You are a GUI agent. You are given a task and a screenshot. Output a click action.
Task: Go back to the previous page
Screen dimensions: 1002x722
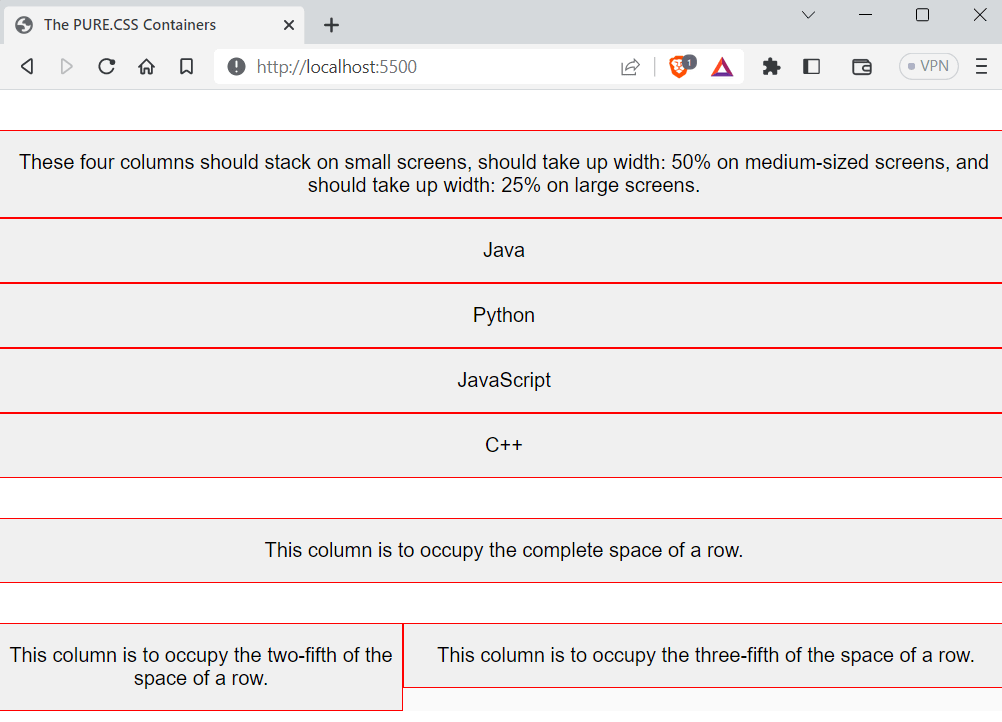(27, 66)
